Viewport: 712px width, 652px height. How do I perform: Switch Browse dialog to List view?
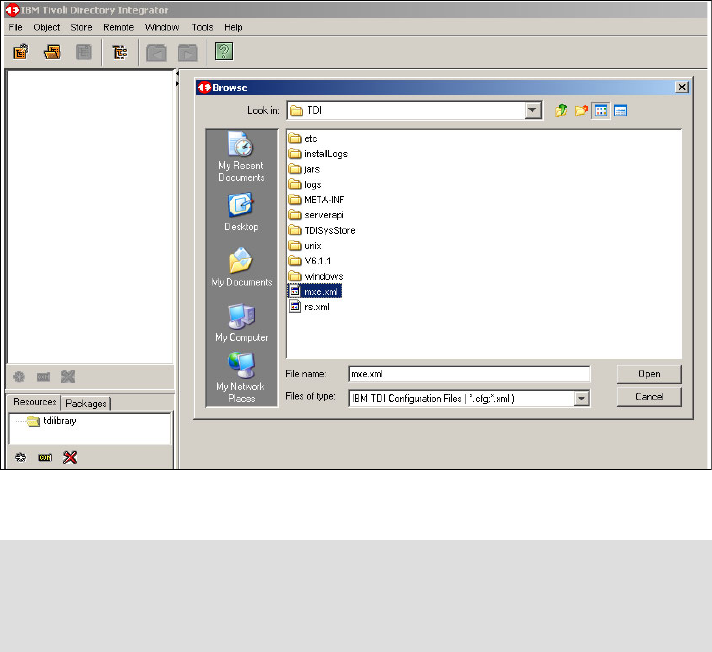(x=601, y=110)
